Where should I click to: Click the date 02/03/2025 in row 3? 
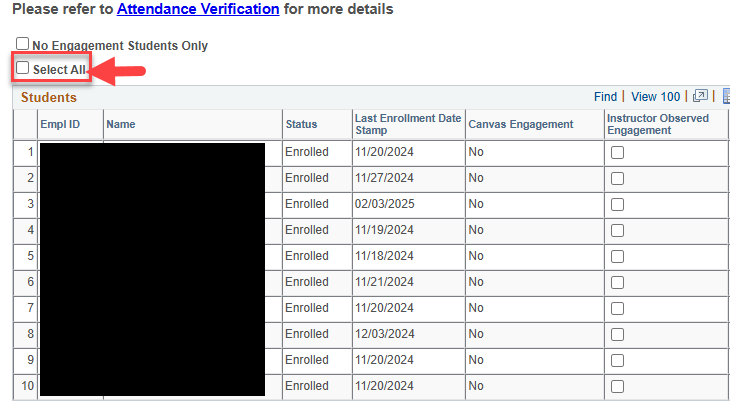[x=385, y=204]
